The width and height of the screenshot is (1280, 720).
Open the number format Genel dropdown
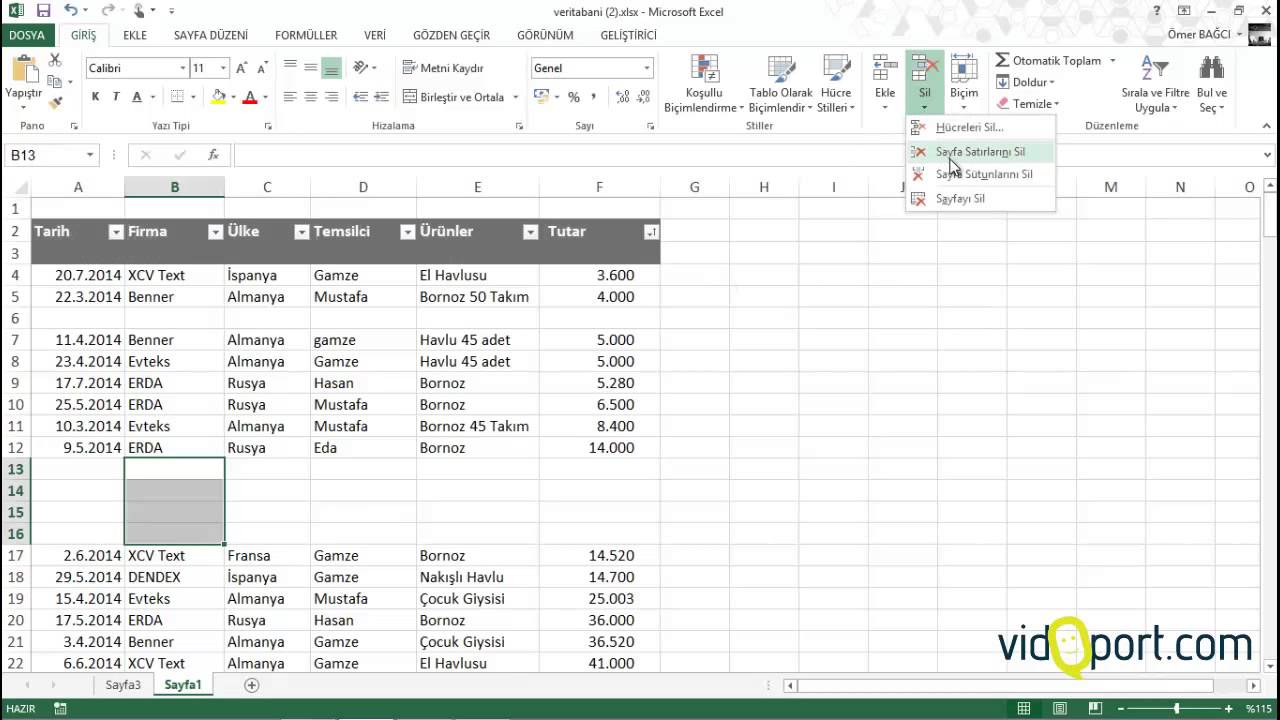647,68
